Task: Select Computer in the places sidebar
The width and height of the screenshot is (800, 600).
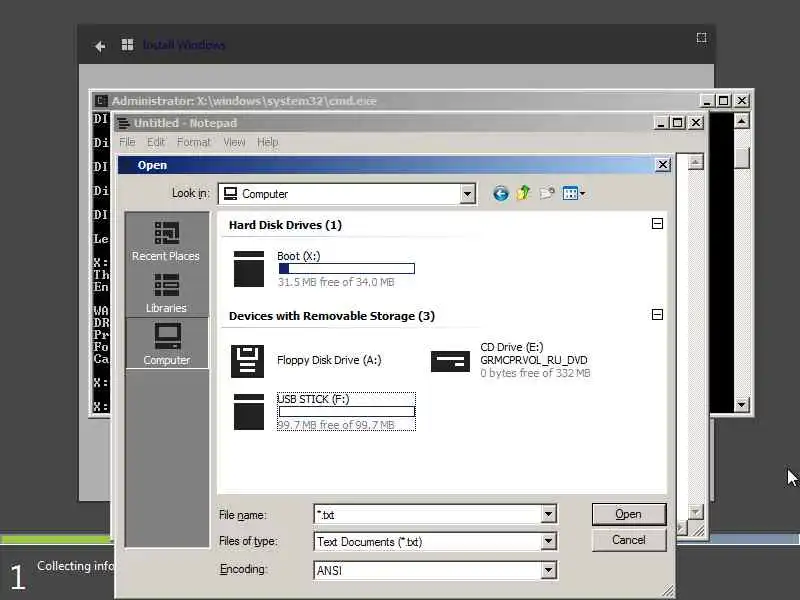Action: point(167,343)
